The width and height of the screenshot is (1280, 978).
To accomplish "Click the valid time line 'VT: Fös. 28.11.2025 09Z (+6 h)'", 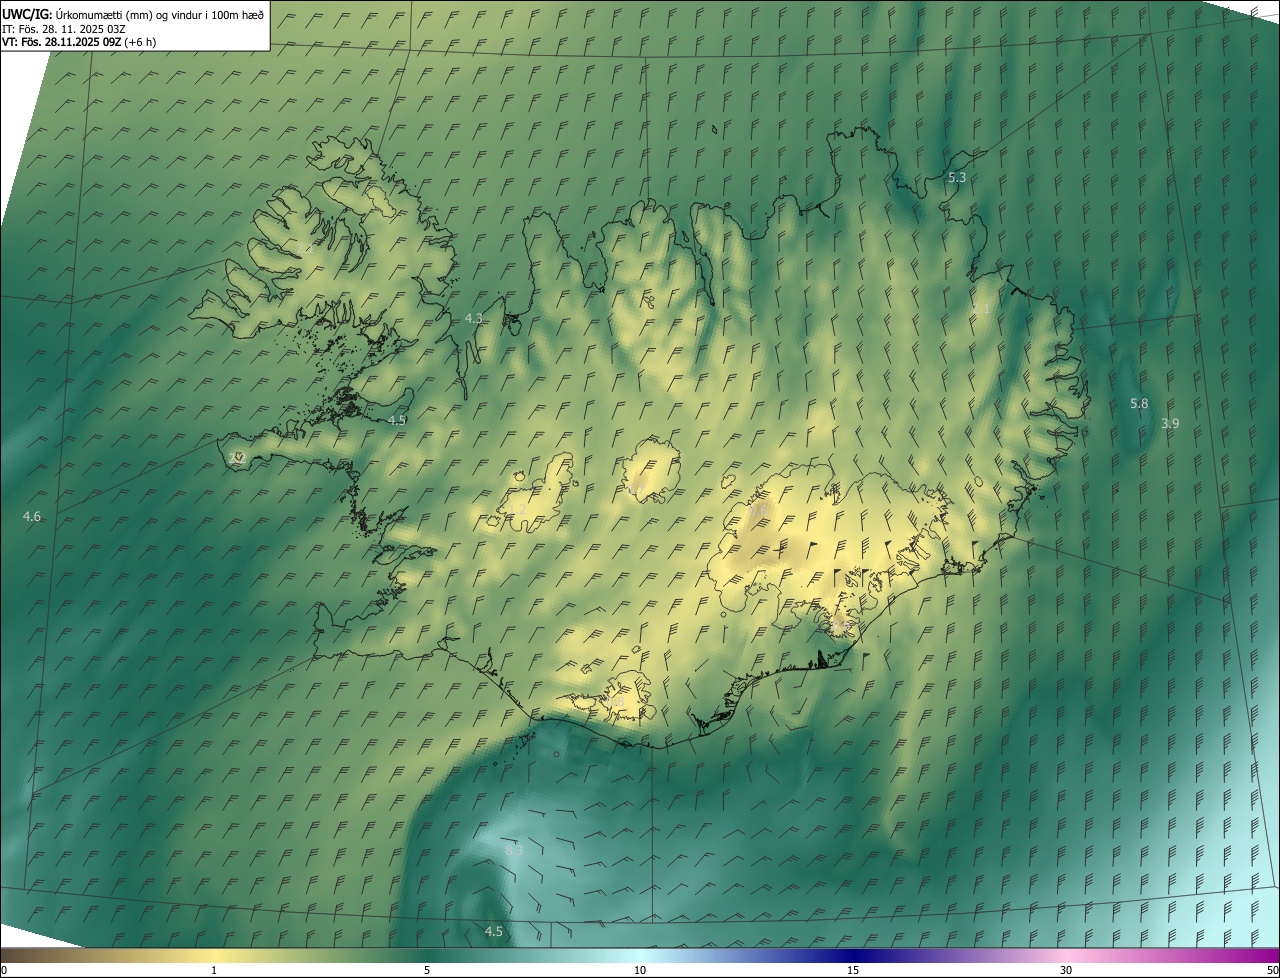I will [x=80, y=42].
